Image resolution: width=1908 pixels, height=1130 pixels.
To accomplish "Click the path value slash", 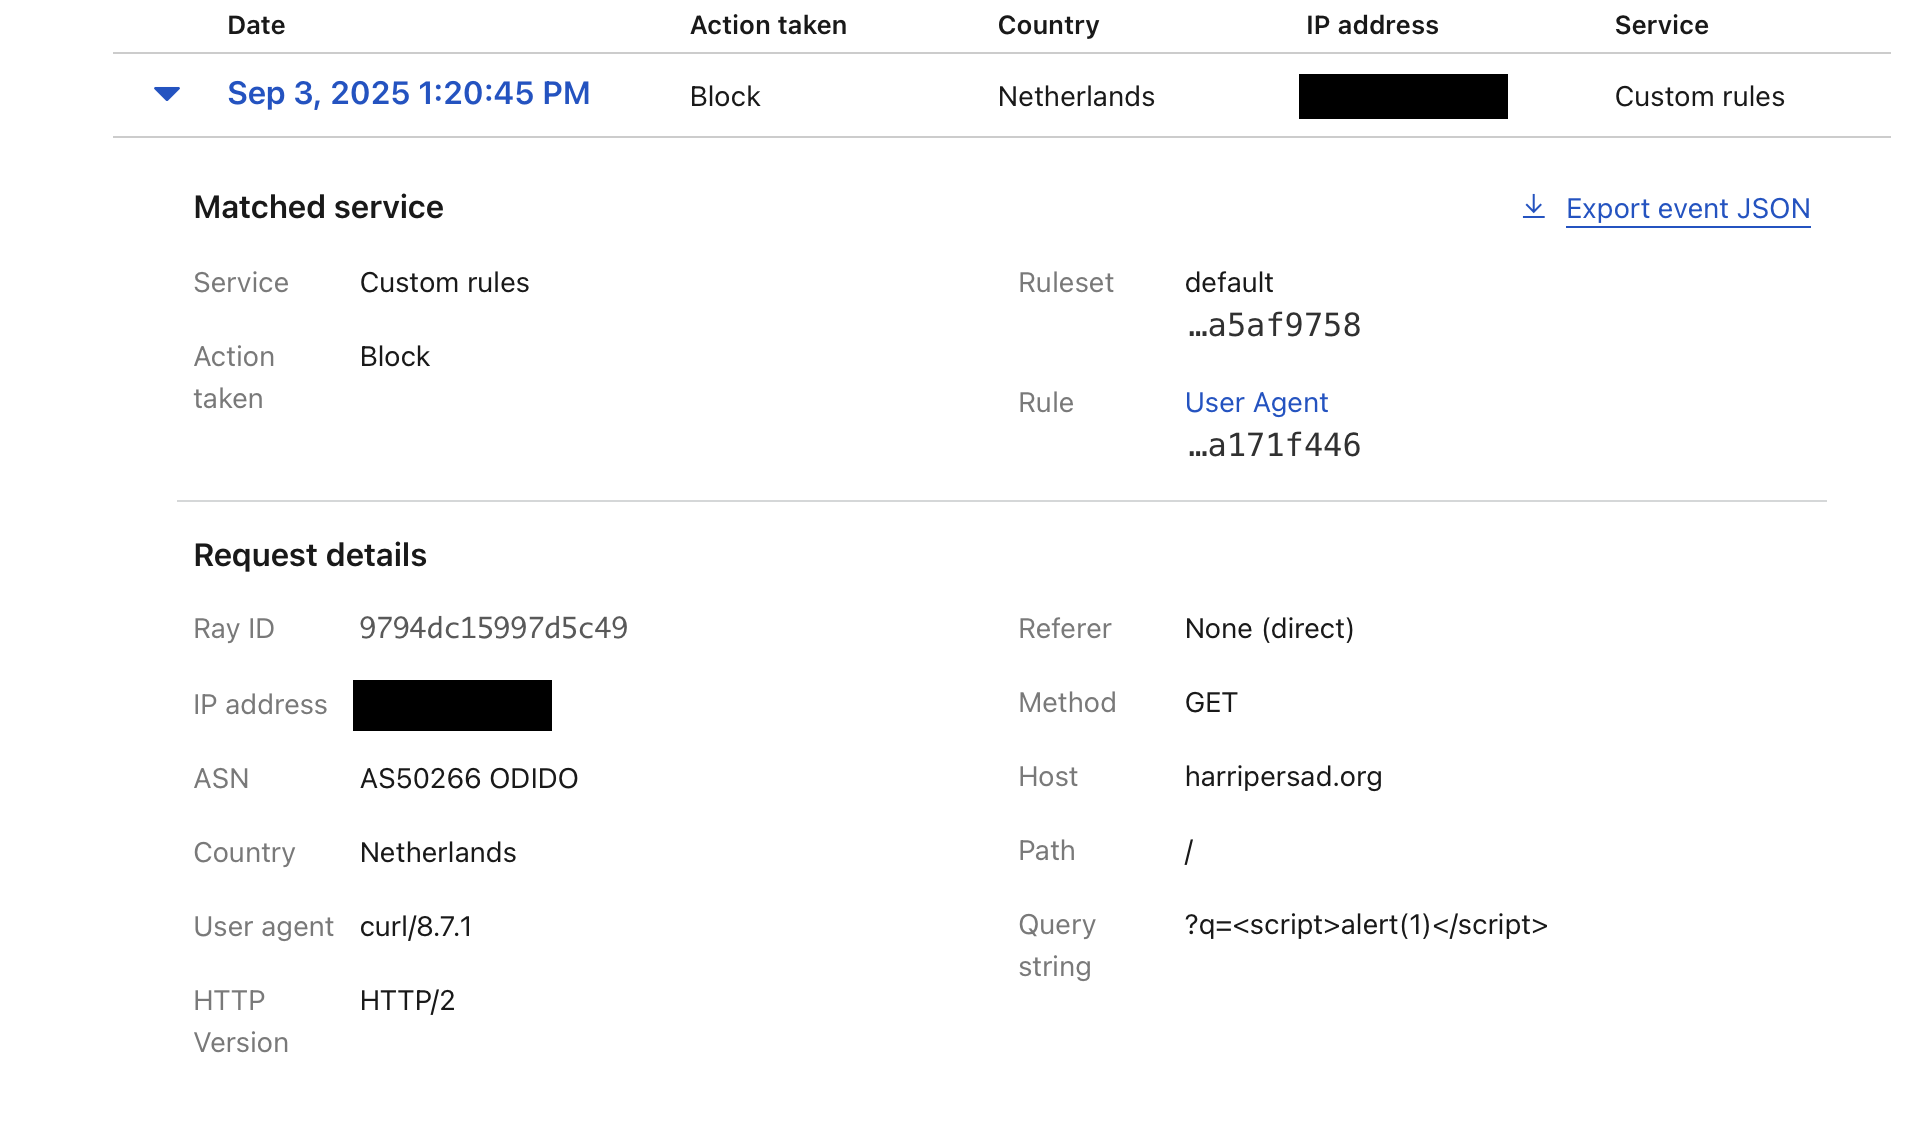I will 1189,851.
